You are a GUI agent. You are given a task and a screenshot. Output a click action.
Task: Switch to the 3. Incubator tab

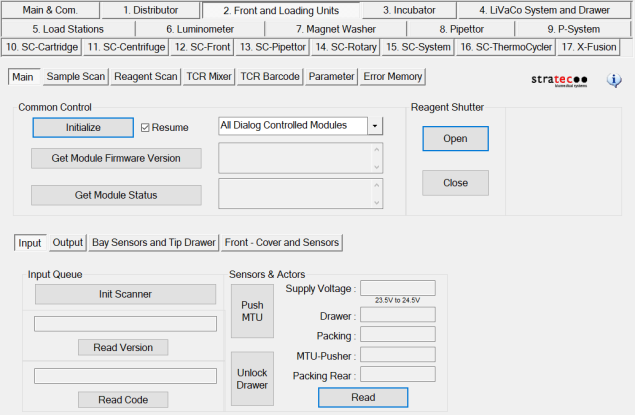(x=409, y=10)
